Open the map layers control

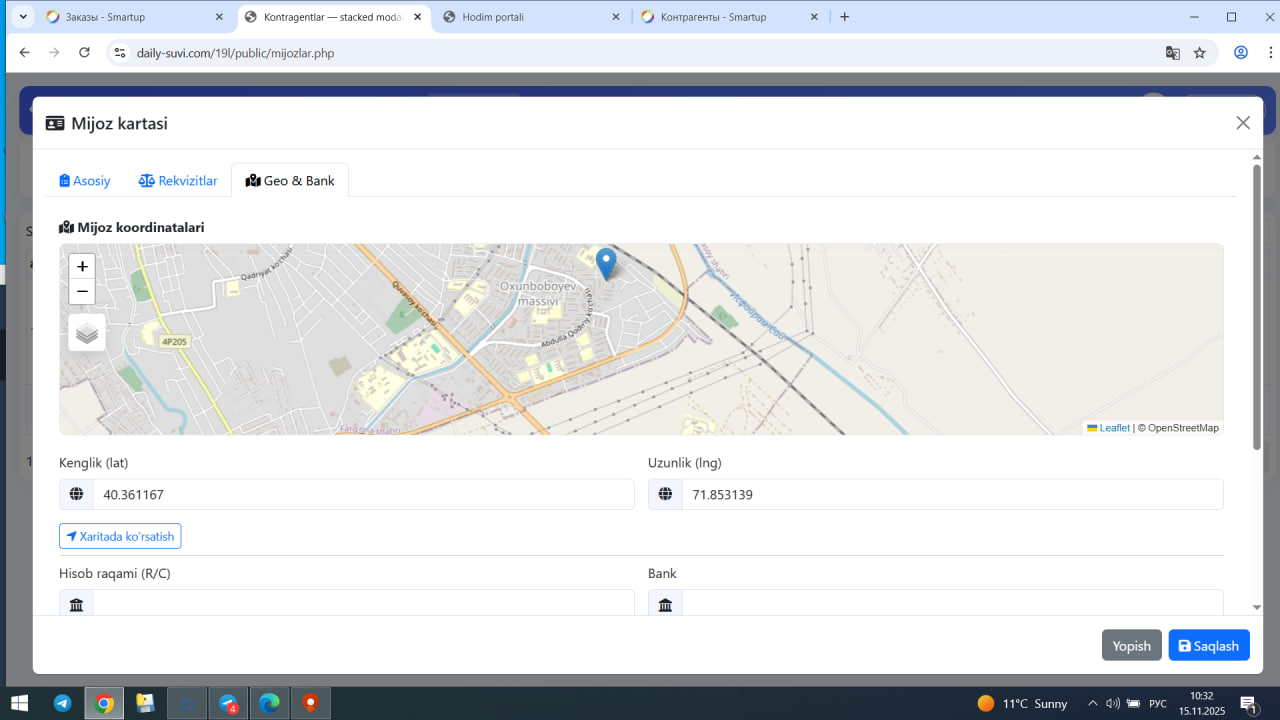pos(87,333)
